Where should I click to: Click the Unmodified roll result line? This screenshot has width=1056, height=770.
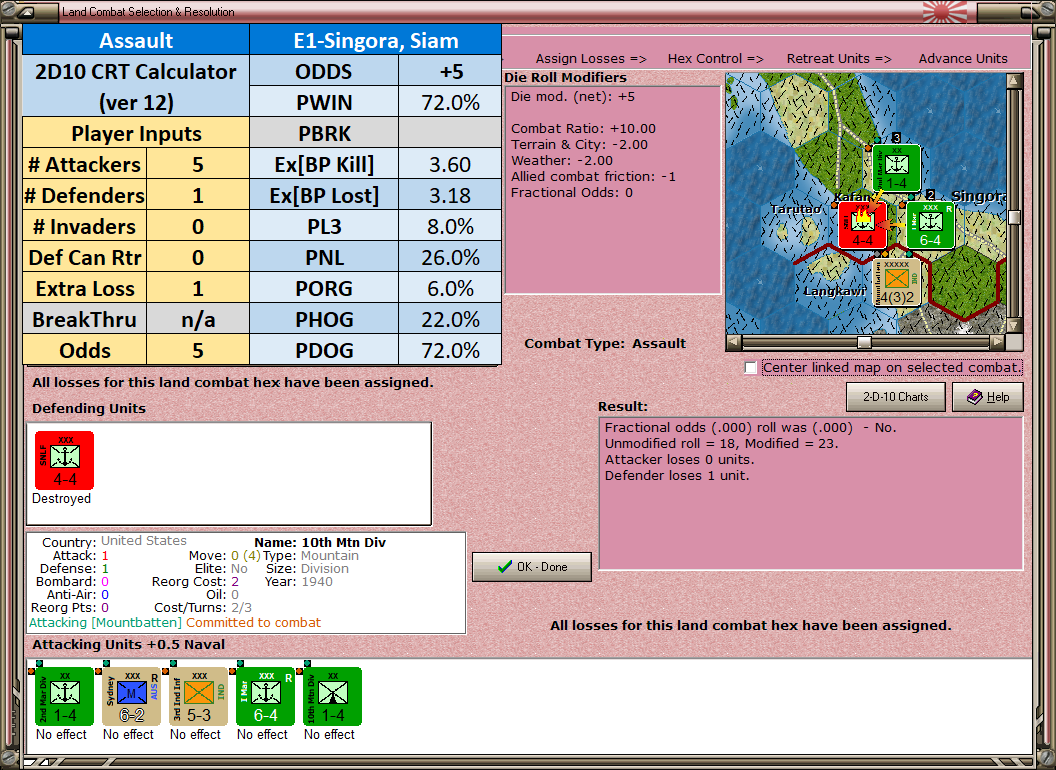(x=721, y=443)
